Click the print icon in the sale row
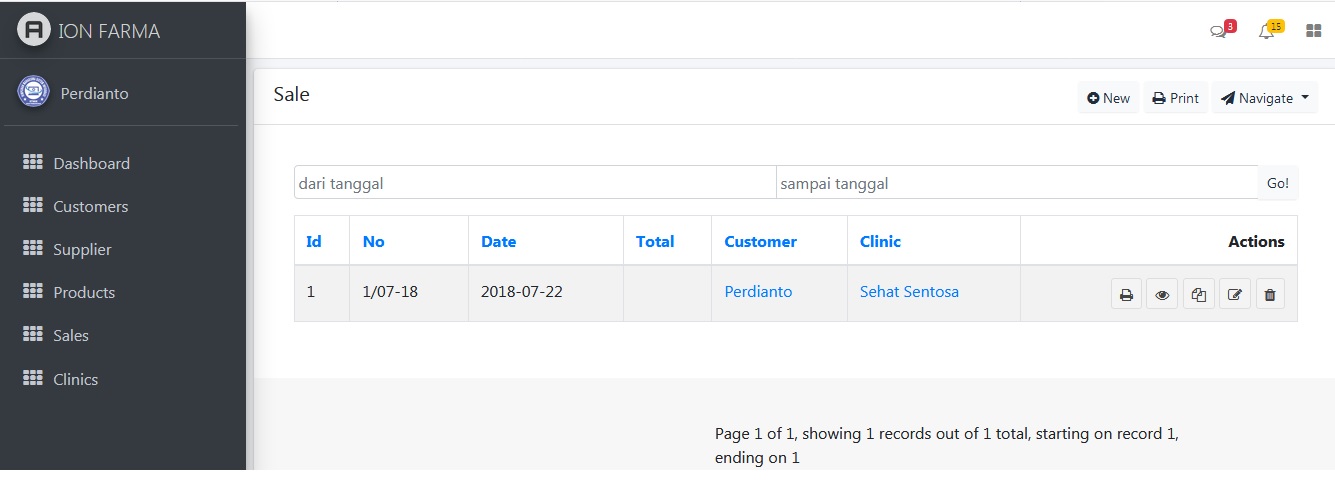Screen dimensions: 1335x480 [1126, 295]
